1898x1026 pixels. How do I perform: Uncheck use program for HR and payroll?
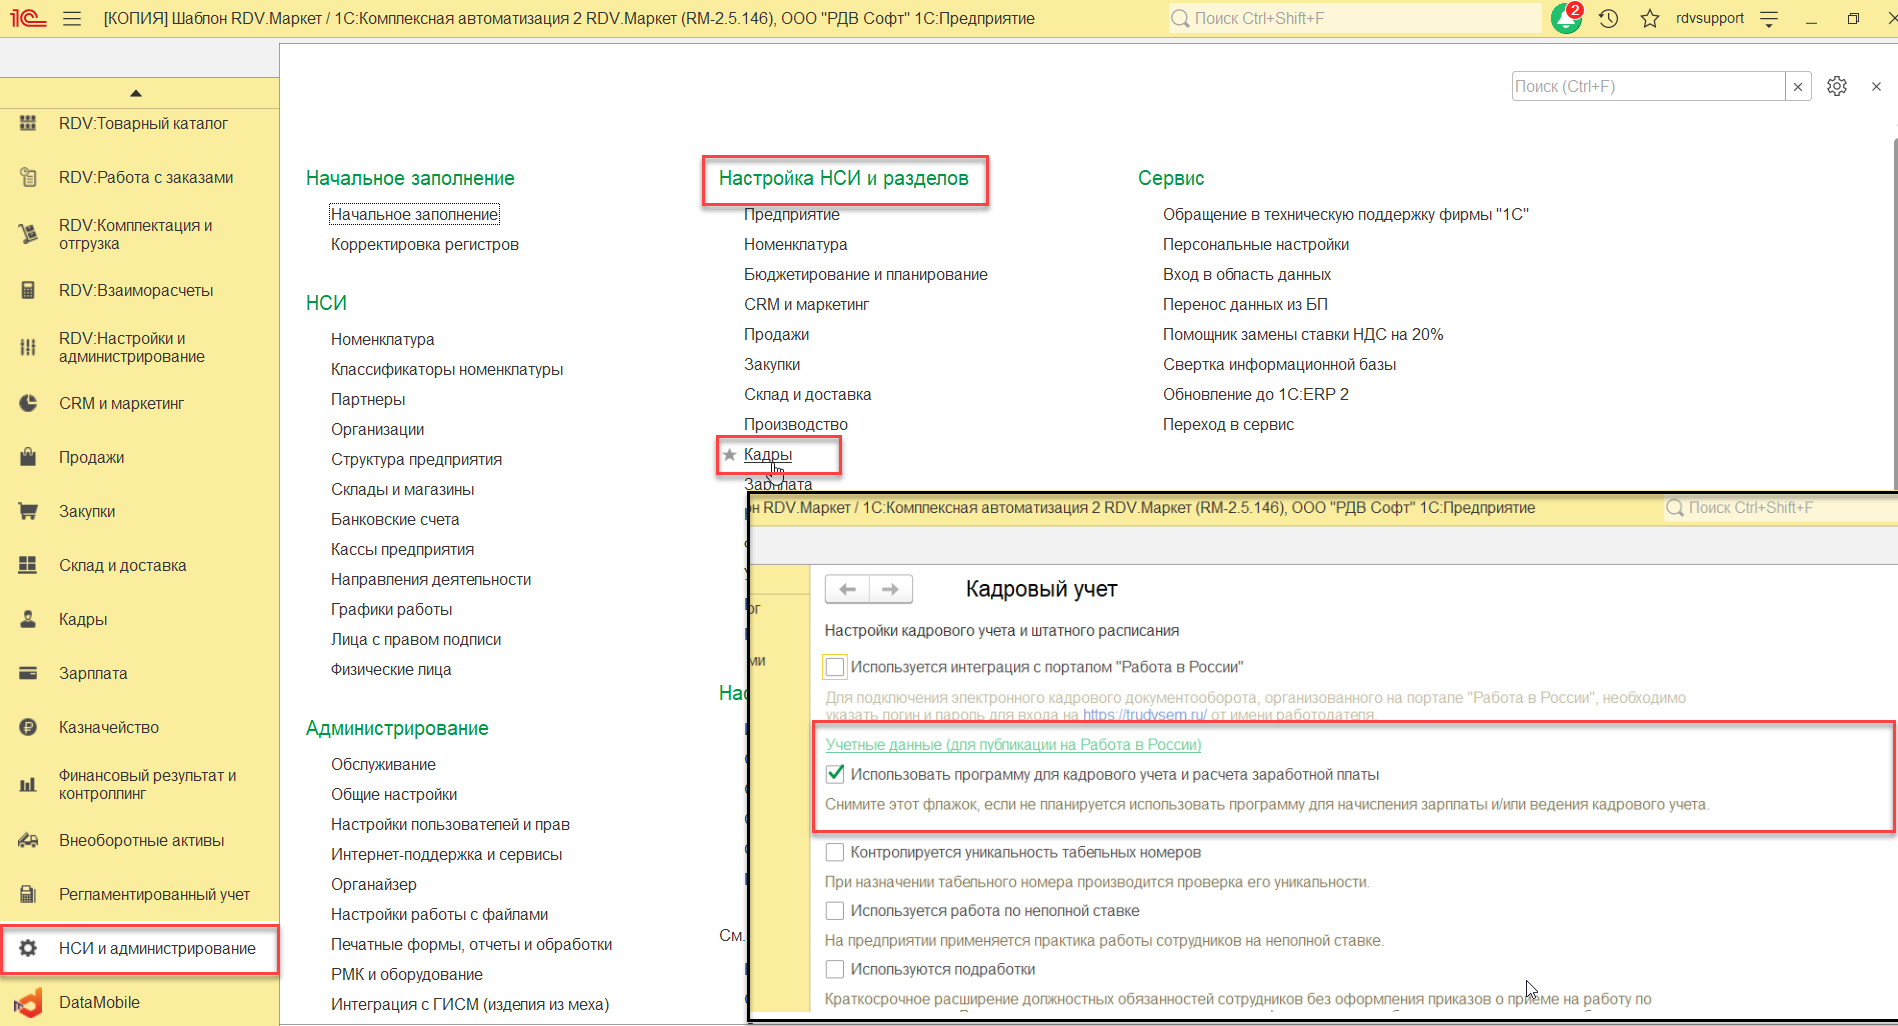[x=835, y=774]
